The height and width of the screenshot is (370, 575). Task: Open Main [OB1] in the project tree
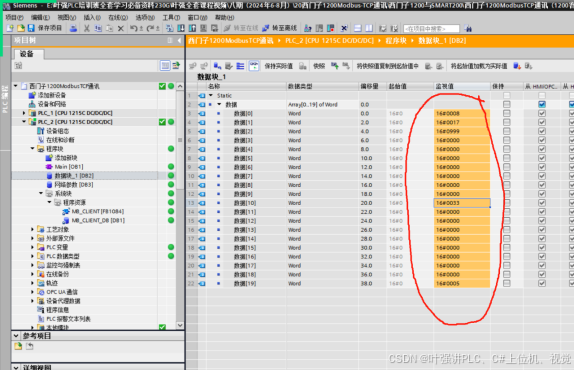click(x=69, y=166)
